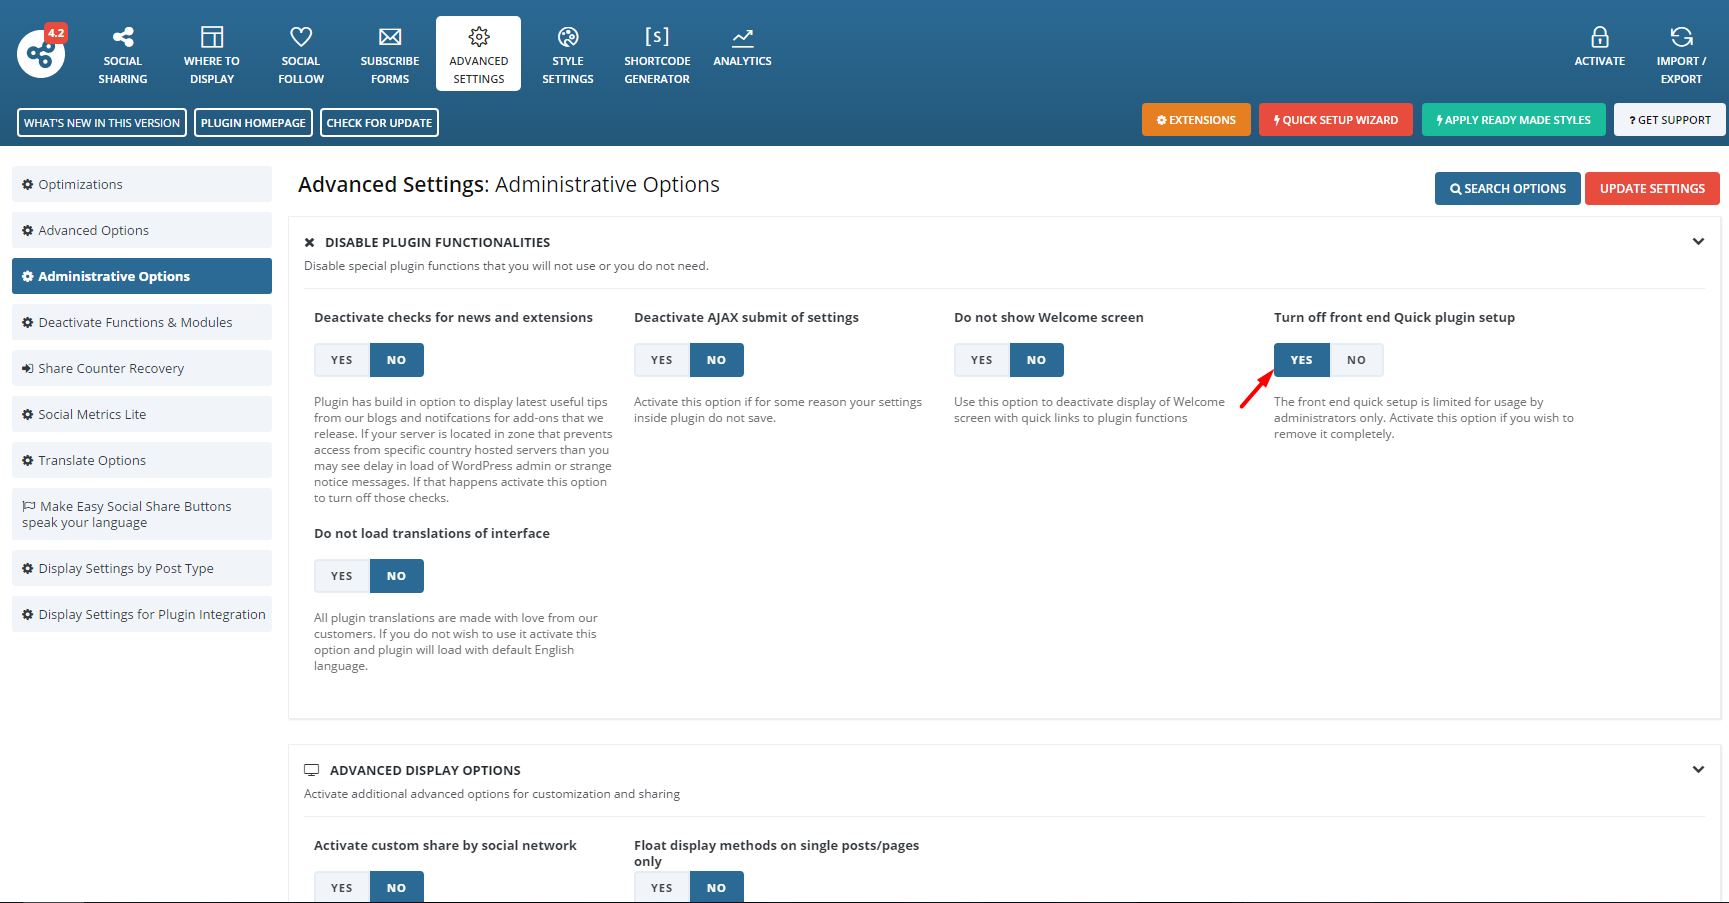This screenshot has height=903, width=1729.
Task: Set Turn off front end Quick setup to No
Action: pyautogui.click(x=1356, y=360)
